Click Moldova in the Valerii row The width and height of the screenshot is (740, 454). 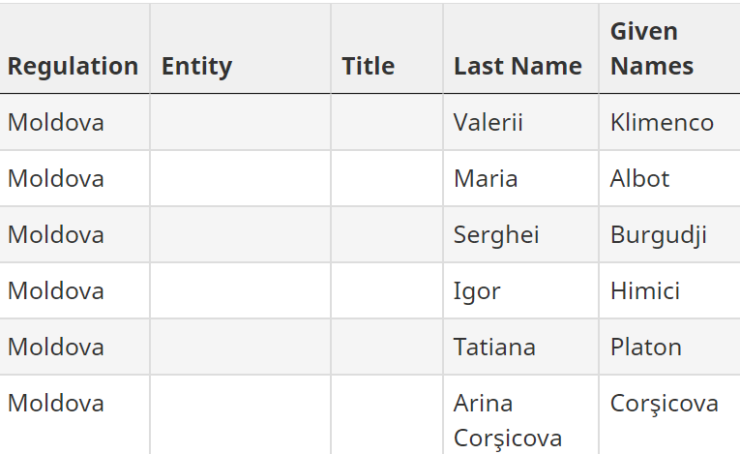point(56,123)
